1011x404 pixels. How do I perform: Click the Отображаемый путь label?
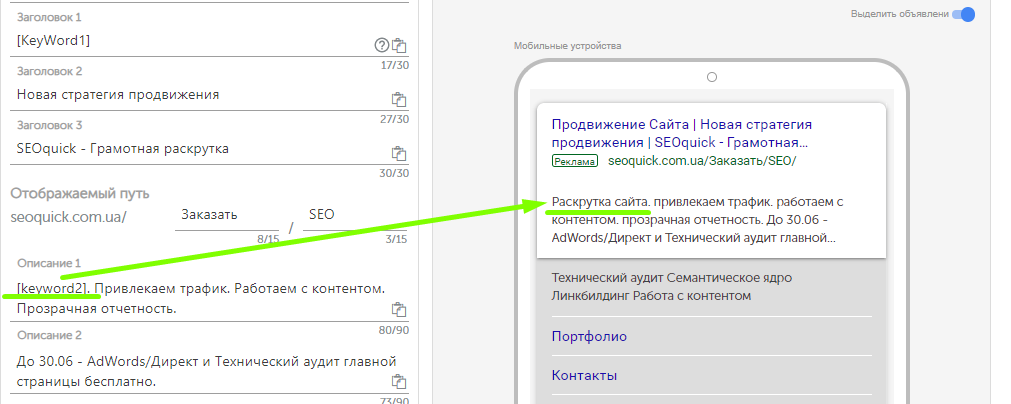click(x=80, y=193)
